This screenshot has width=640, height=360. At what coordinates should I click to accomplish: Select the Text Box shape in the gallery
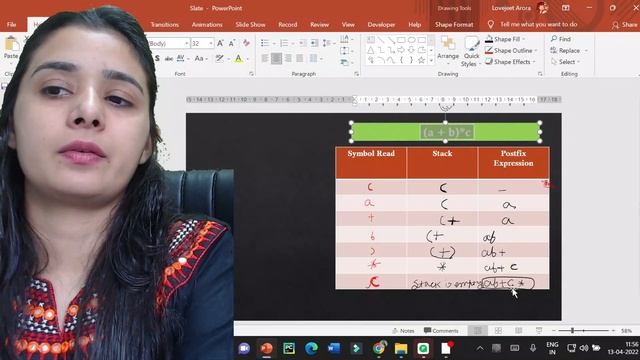pyautogui.click(x=371, y=40)
